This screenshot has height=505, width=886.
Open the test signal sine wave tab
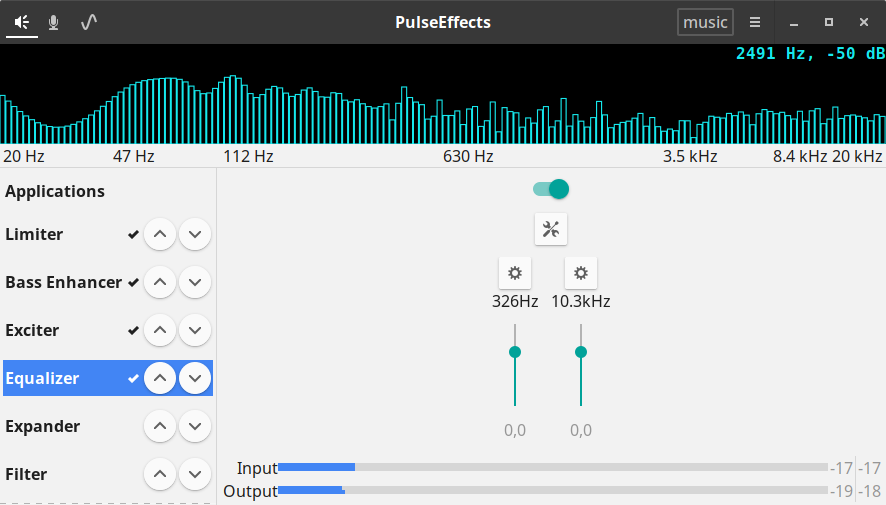coord(89,23)
